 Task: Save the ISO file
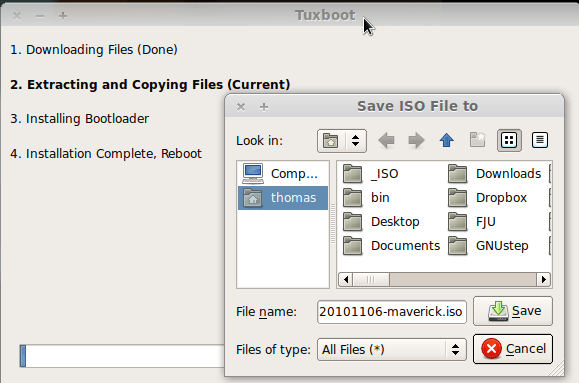(x=513, y=311)
